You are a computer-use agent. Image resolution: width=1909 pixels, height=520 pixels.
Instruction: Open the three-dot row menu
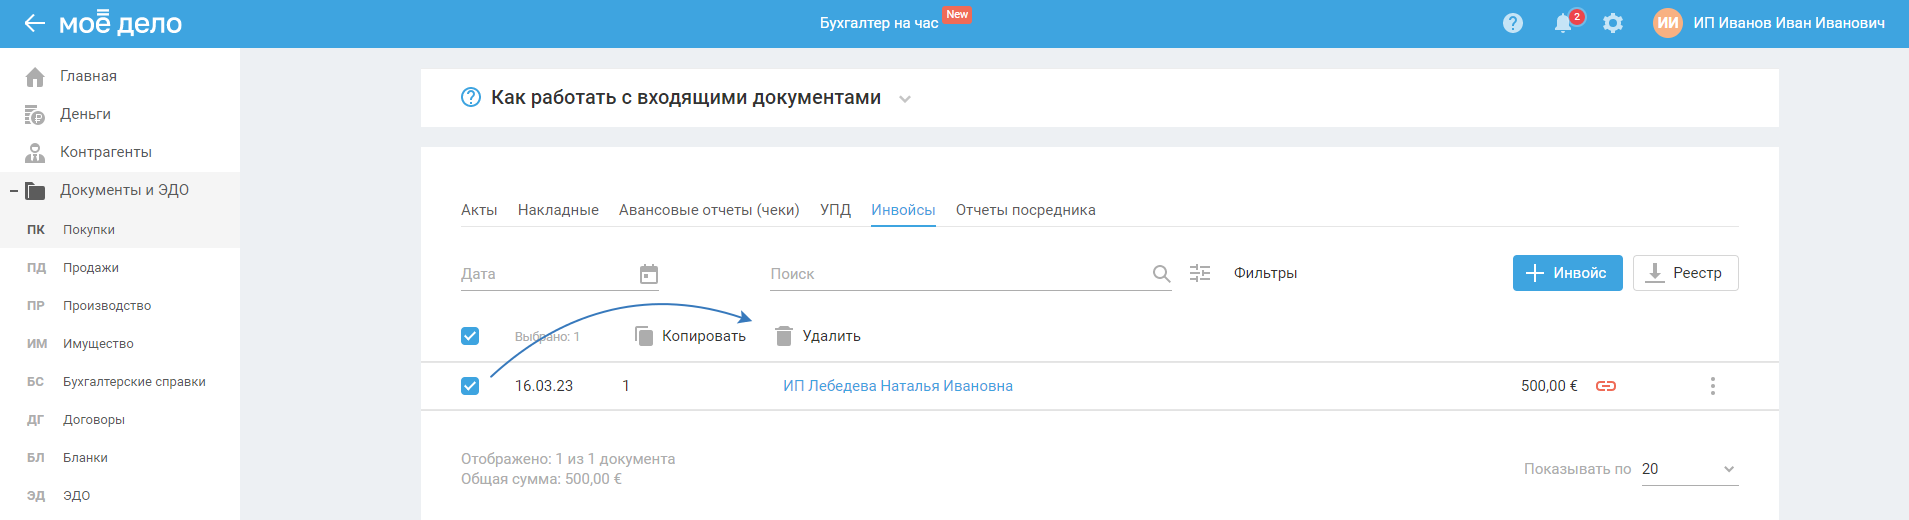click(1713, 386)
